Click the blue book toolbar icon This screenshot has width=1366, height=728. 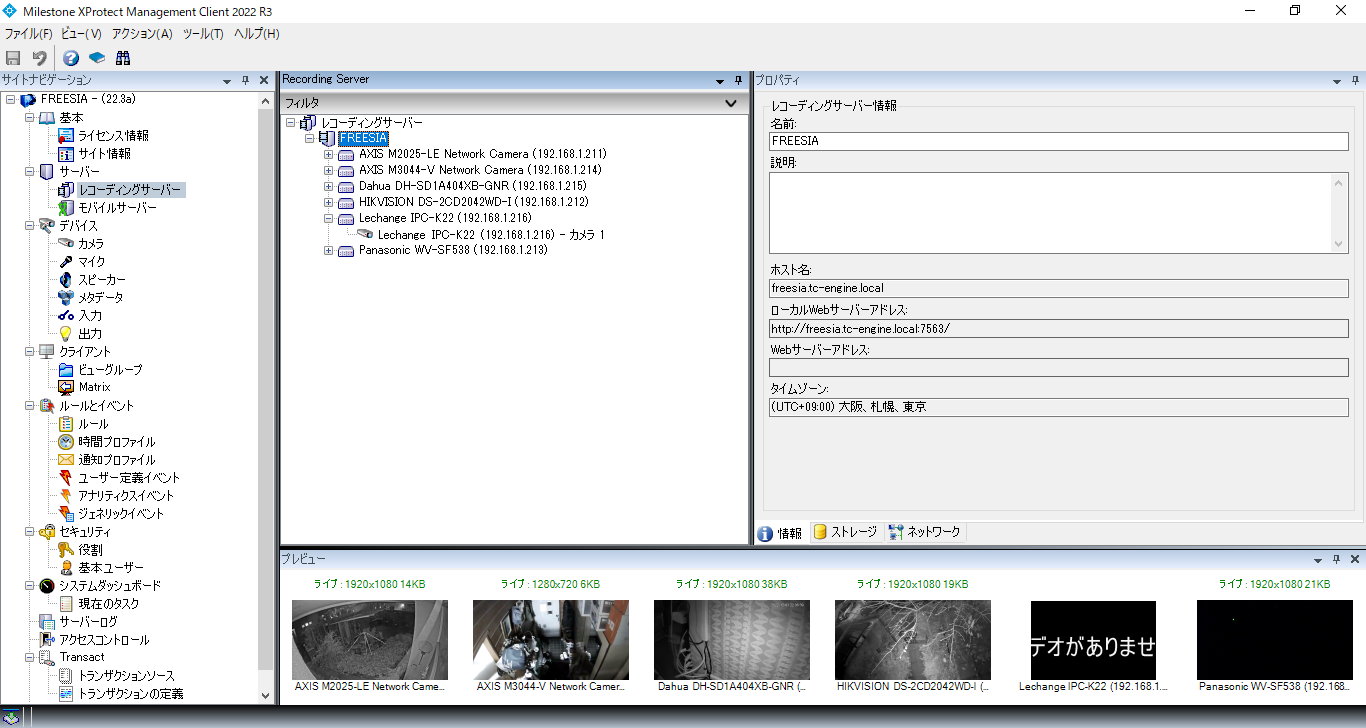pos(97,58)
